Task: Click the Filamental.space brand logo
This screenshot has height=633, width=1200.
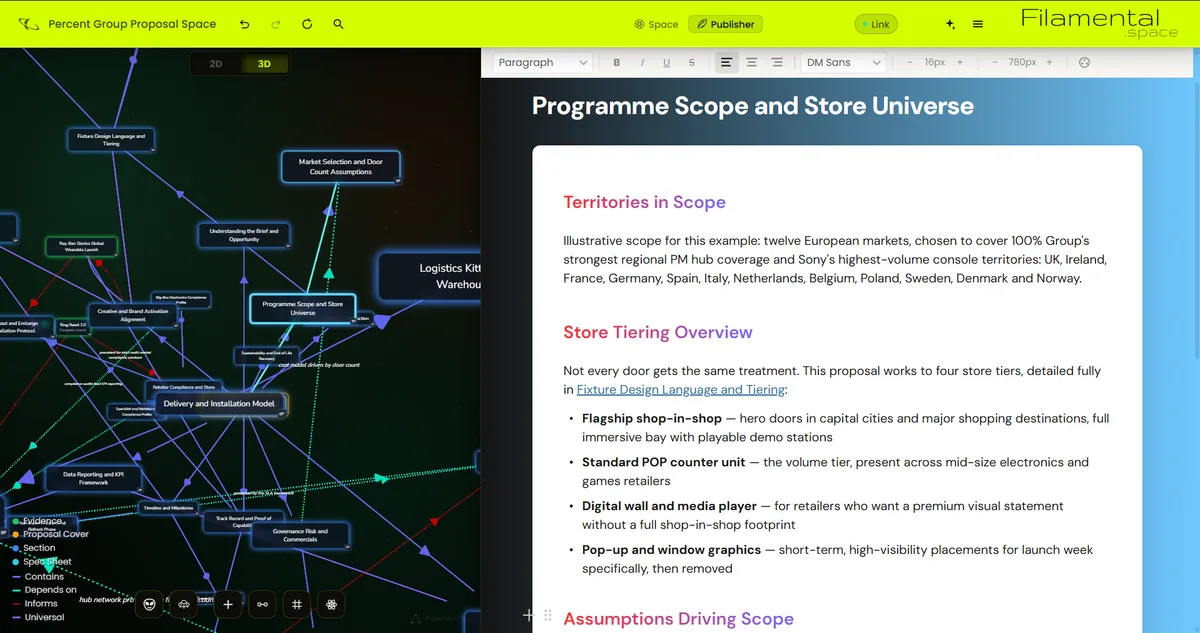Action: 1099,23
